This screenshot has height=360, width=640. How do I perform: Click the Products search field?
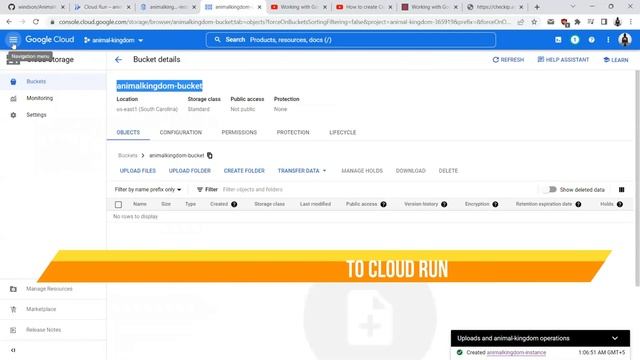click(x=351, y=40)
